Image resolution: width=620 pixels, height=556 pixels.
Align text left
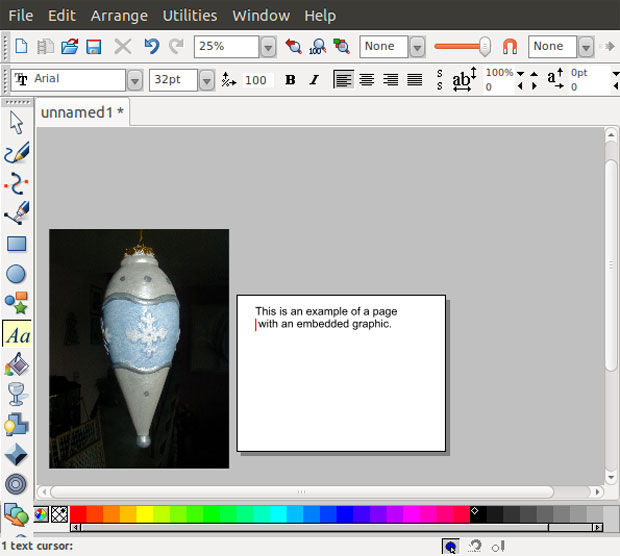click(x=343, y=79)
